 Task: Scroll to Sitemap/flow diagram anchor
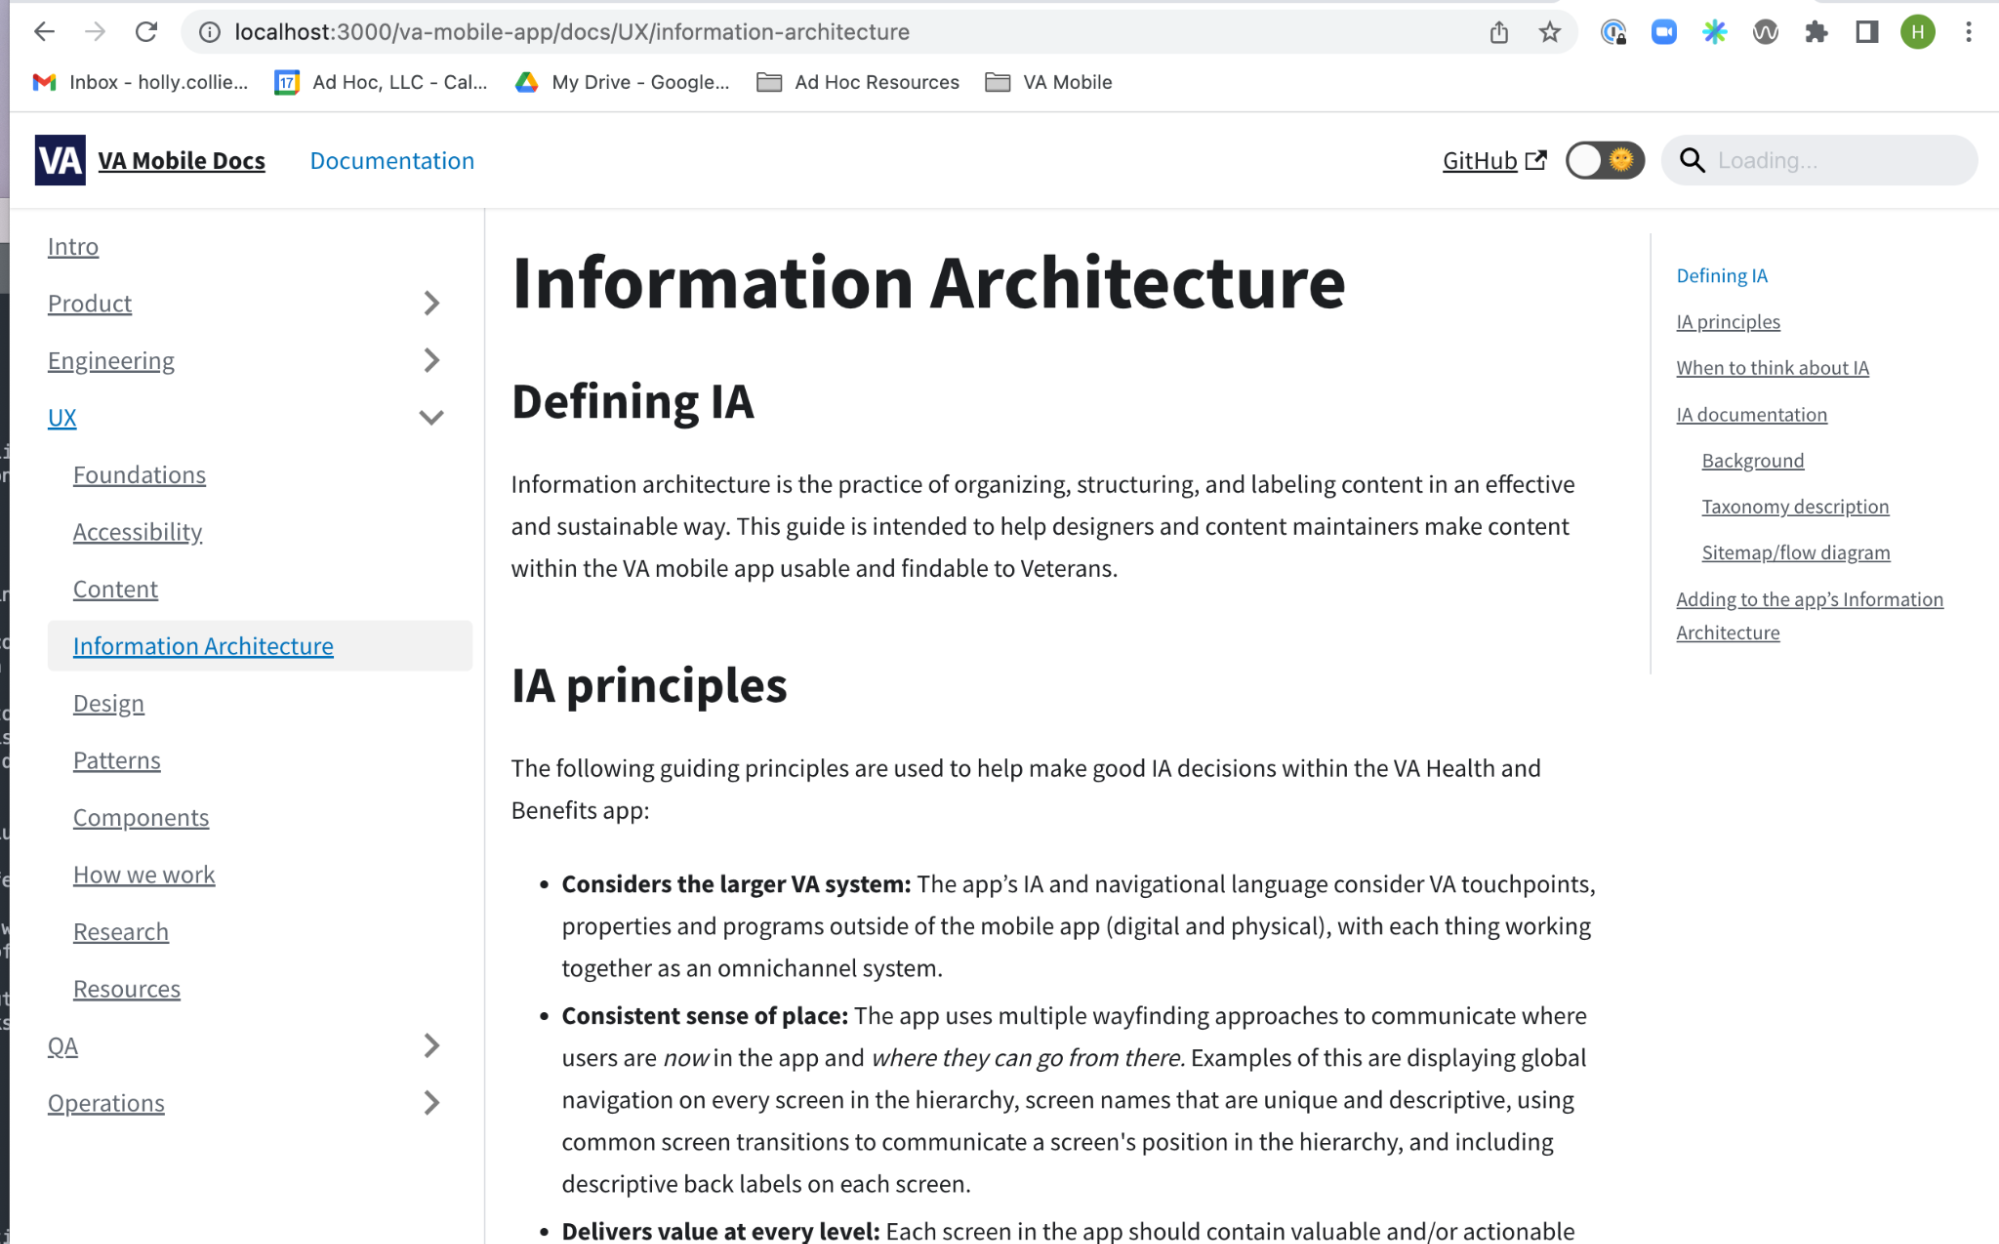tap(1794, 552)
